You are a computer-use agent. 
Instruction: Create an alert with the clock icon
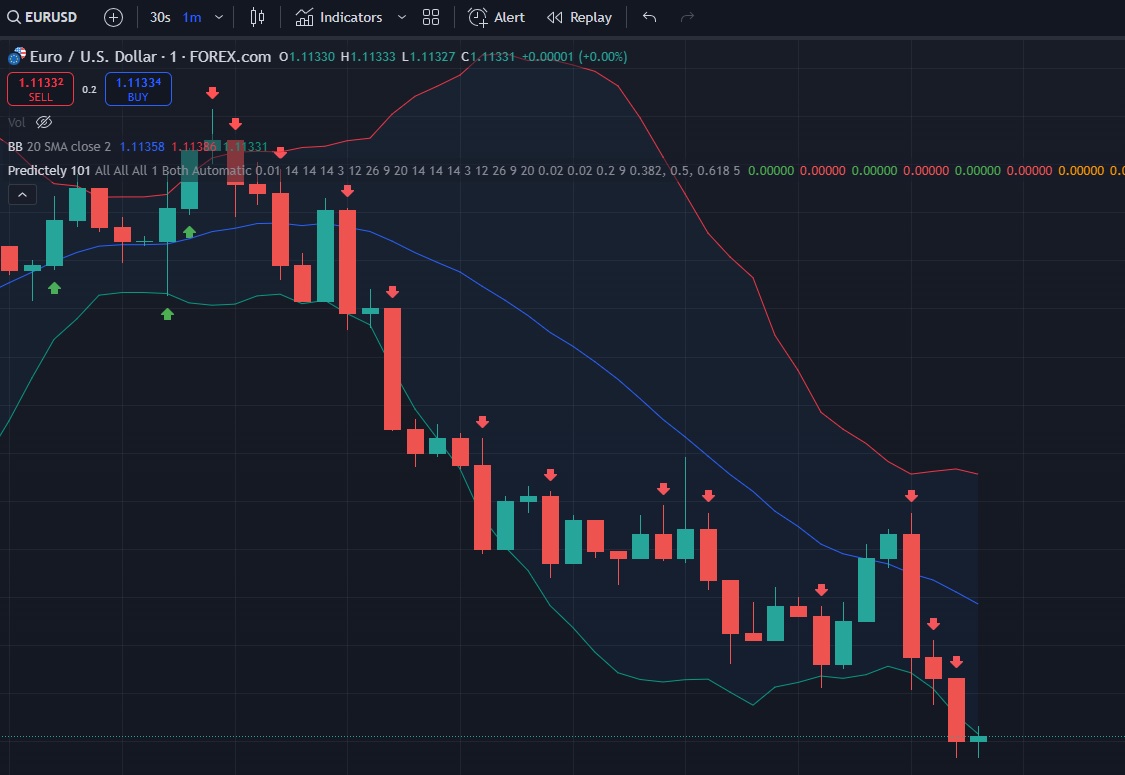pos(496,17)
